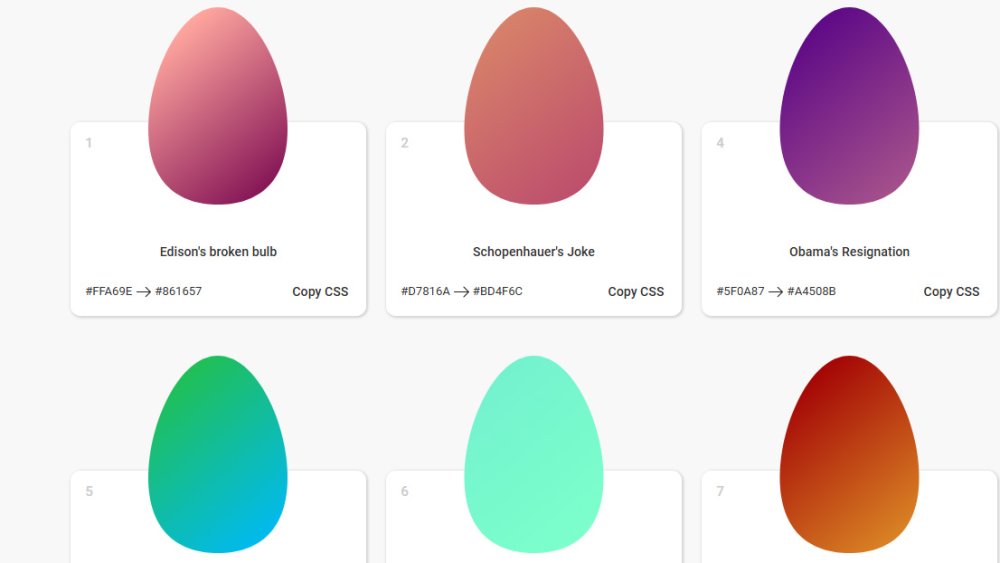
Task: Click the #A4508B hex code
Action: [811, 291]
